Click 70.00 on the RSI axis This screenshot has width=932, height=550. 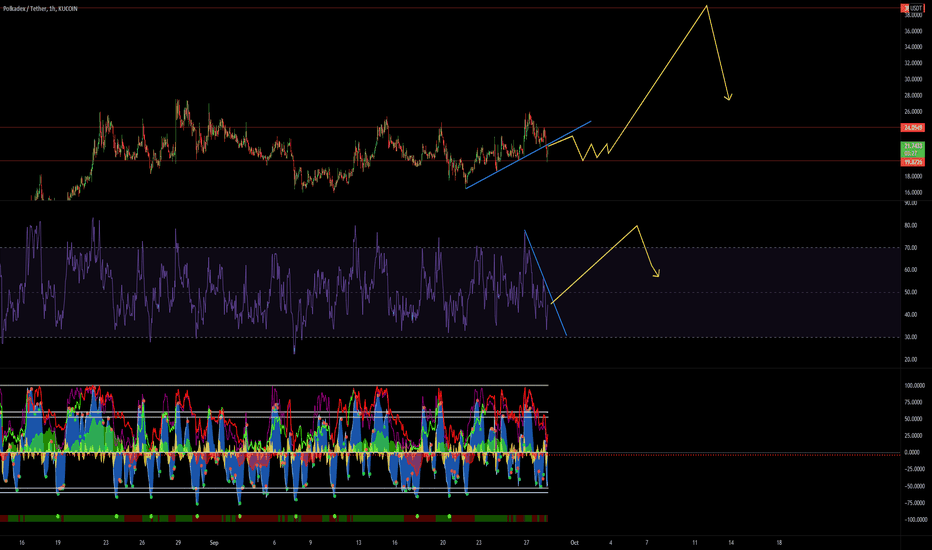(911, 247)
